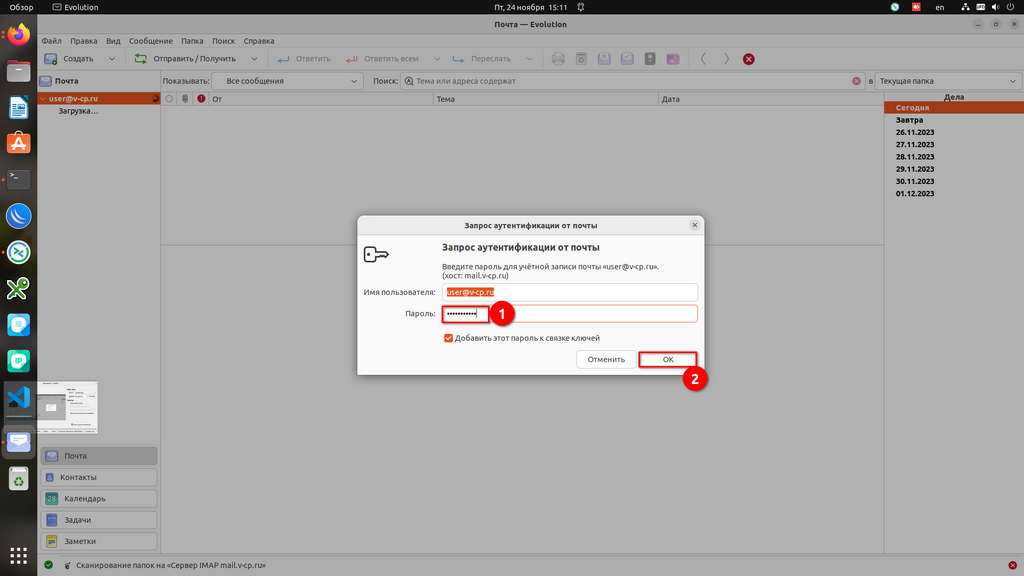
Task: Open Visual Studio Code from the dock
Action: coord(19,397)
